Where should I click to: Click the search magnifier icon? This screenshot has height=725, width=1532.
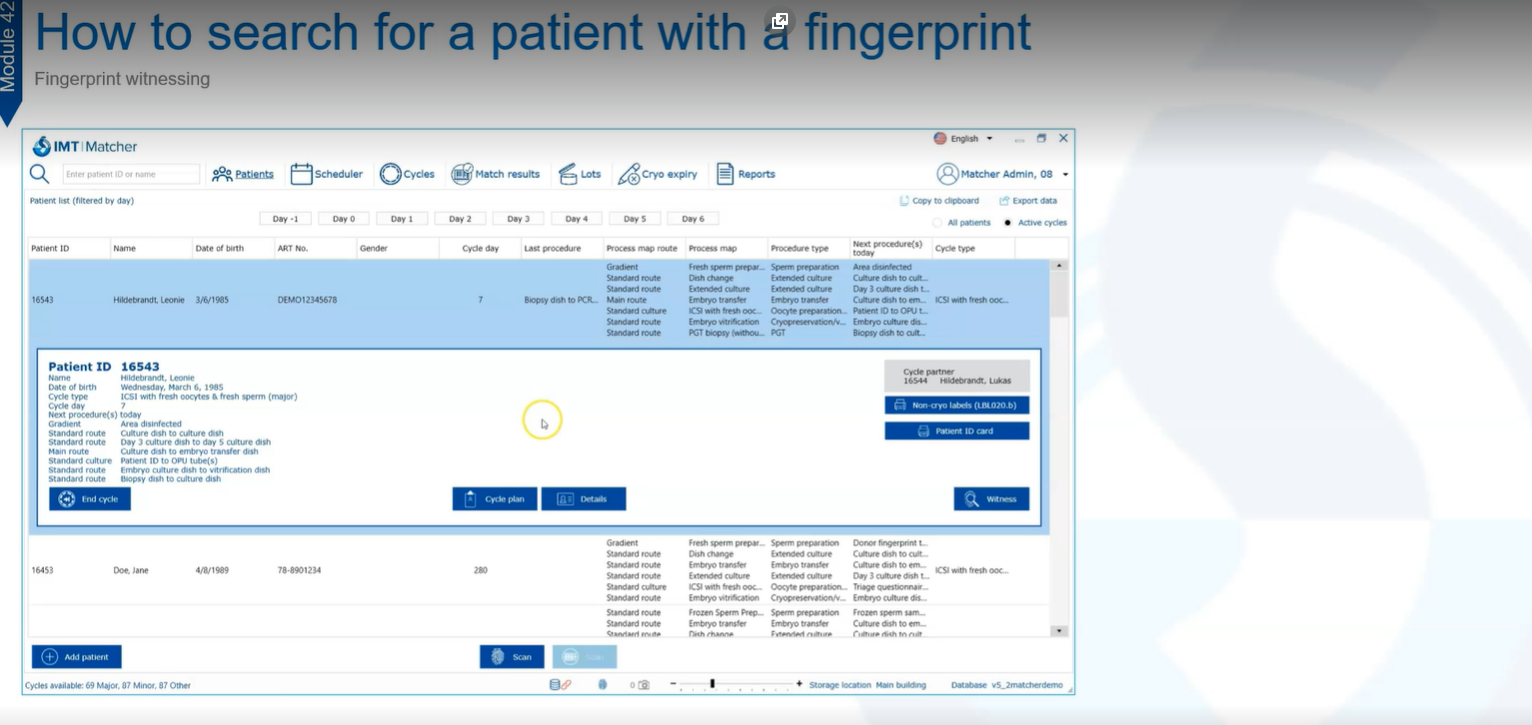click(39, 174)
